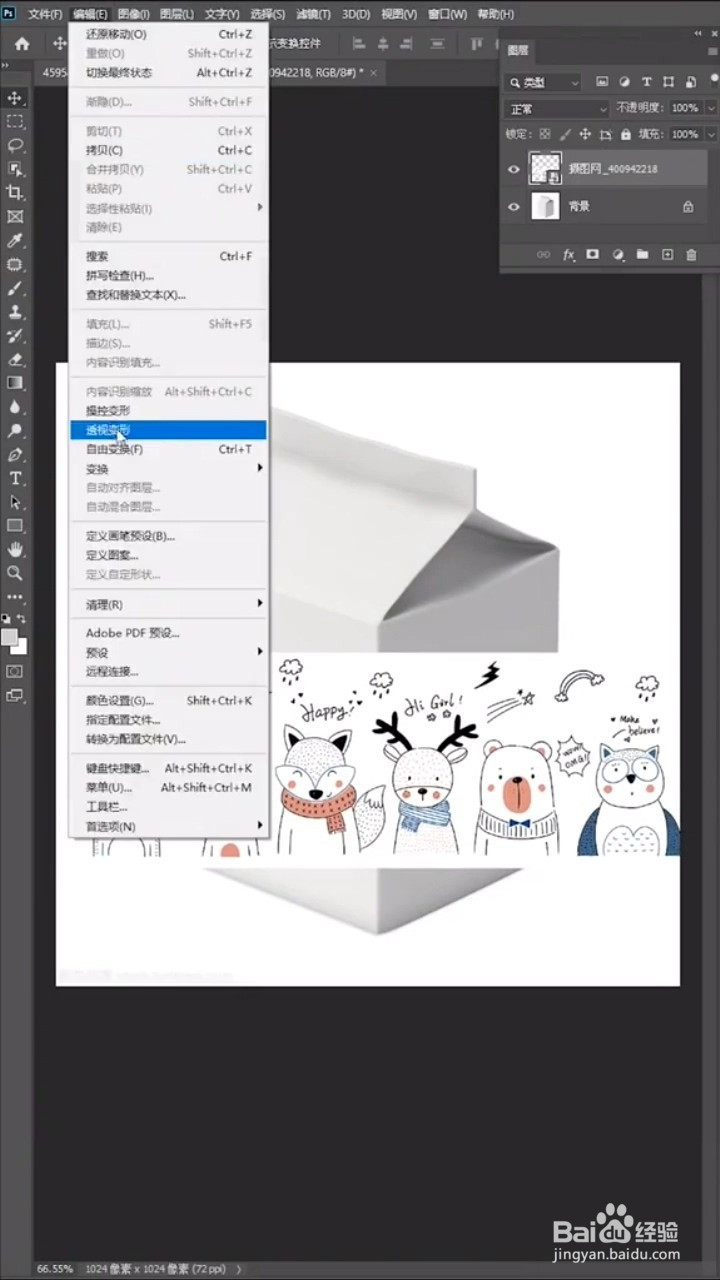Add a layer mask icon
The width and height of the screenshot is (720, 1280).
point(593,255)
